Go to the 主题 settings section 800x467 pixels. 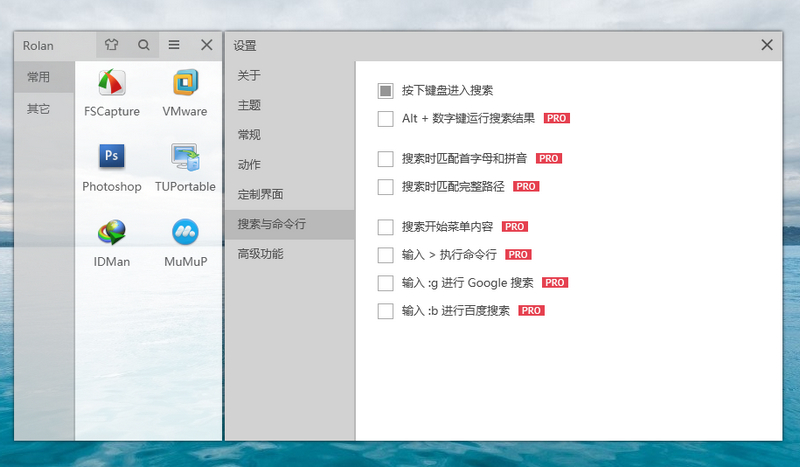click(x=249, y=105)
